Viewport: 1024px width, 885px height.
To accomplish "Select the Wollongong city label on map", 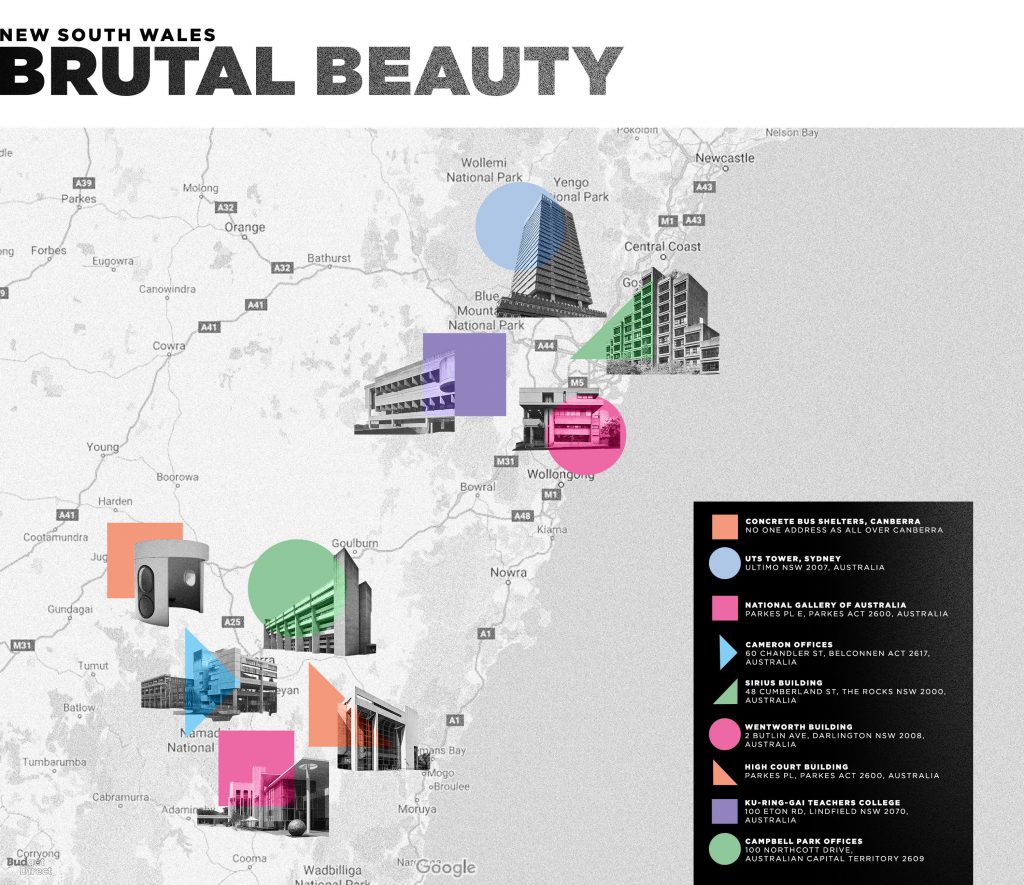I will pos(561,474).
